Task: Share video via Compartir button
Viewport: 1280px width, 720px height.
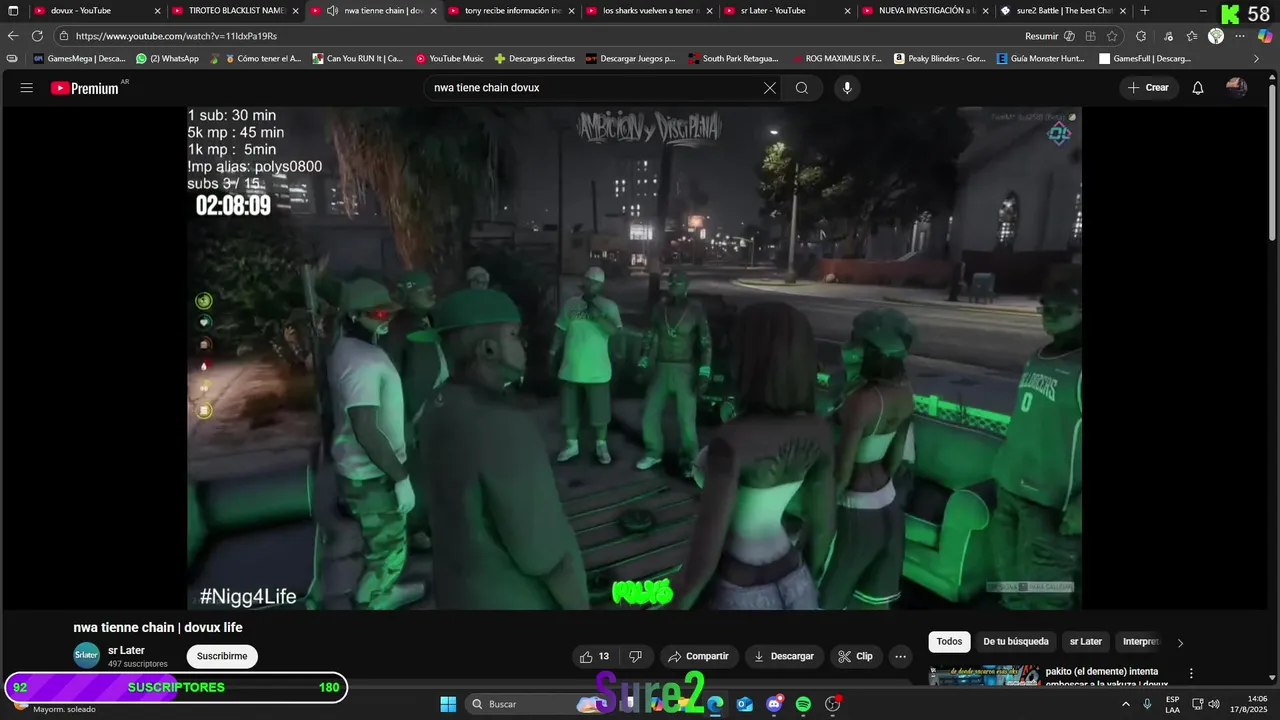Action: click(x=698, y=657)
